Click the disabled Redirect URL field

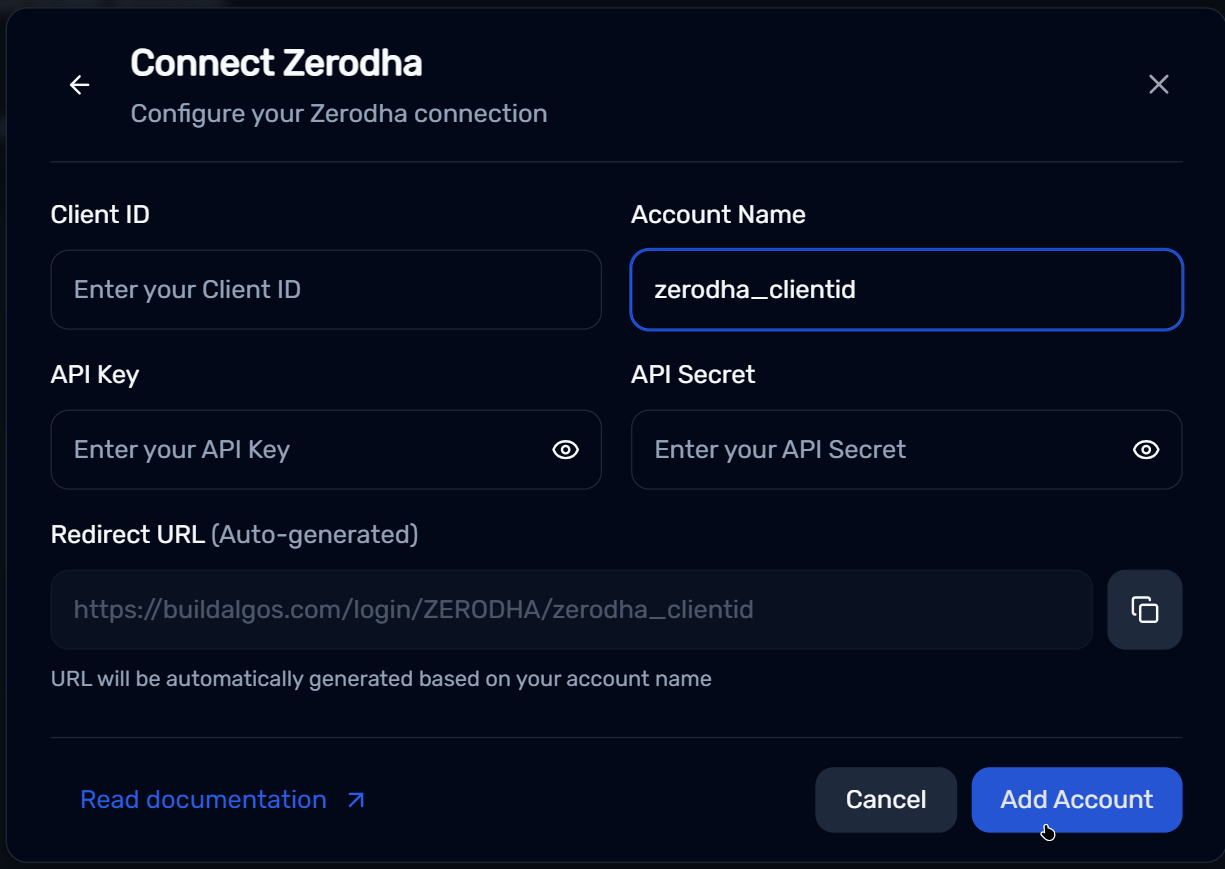[571, 610]
